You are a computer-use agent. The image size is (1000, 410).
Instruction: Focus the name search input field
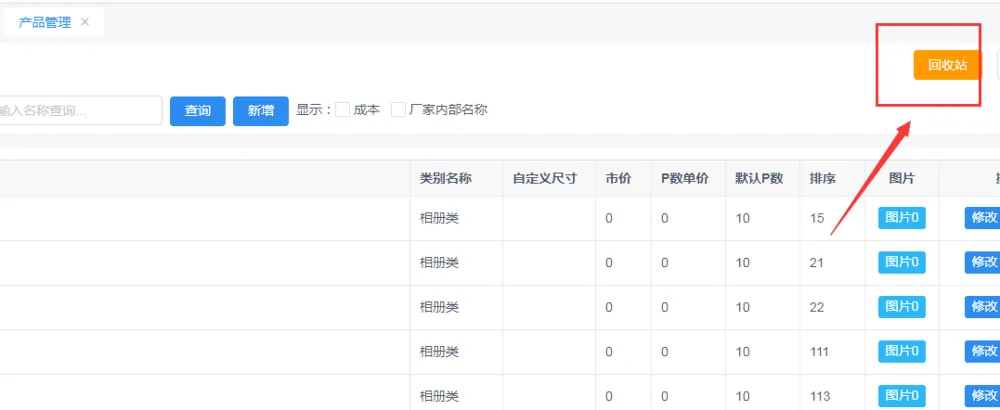80,110
